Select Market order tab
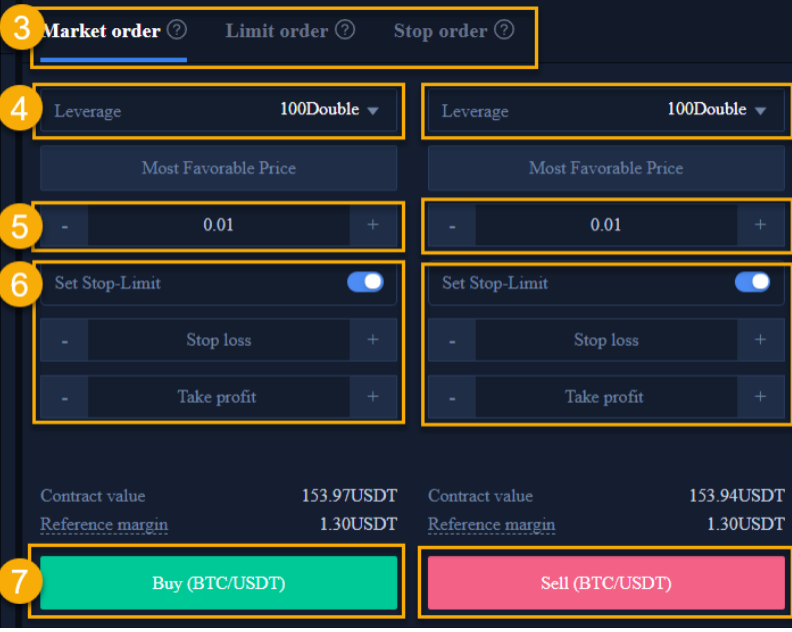The width and height of the screenshot is (792, 632). click(101, 31)
